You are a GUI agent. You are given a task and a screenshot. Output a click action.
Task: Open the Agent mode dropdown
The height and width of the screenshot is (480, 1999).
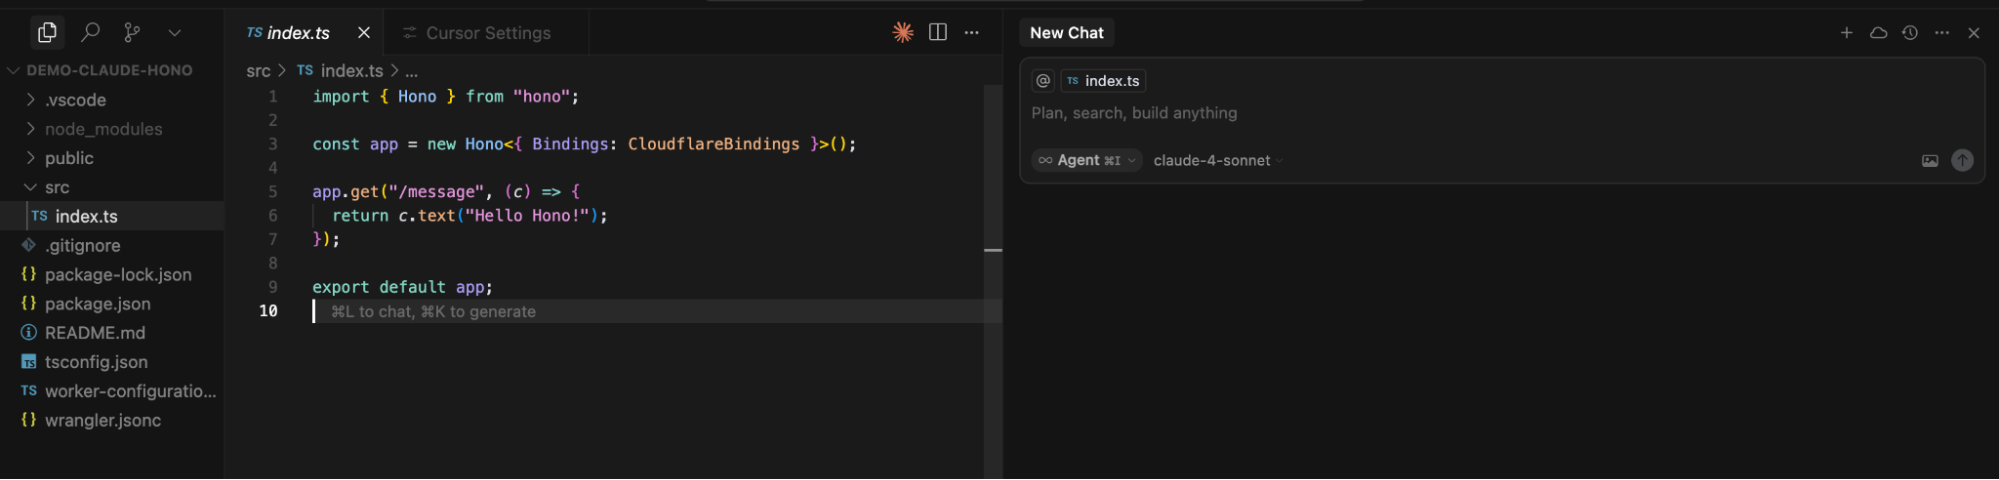[1087, 161]
